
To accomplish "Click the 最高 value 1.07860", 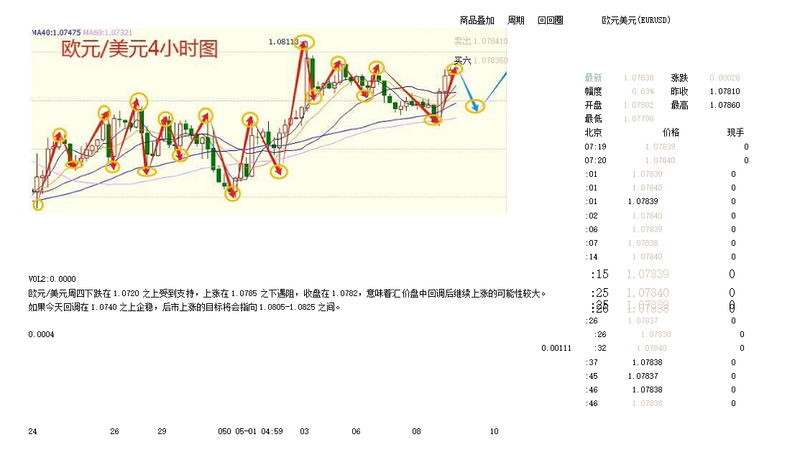I will (724, 105).
